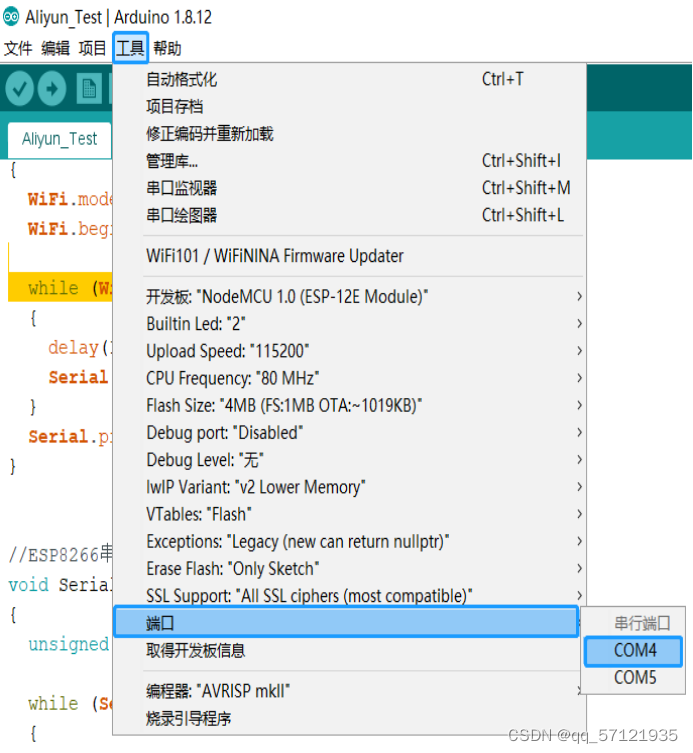Launch WiFi101 / WiFiNINA Firmware Updater

coord(349,256)
